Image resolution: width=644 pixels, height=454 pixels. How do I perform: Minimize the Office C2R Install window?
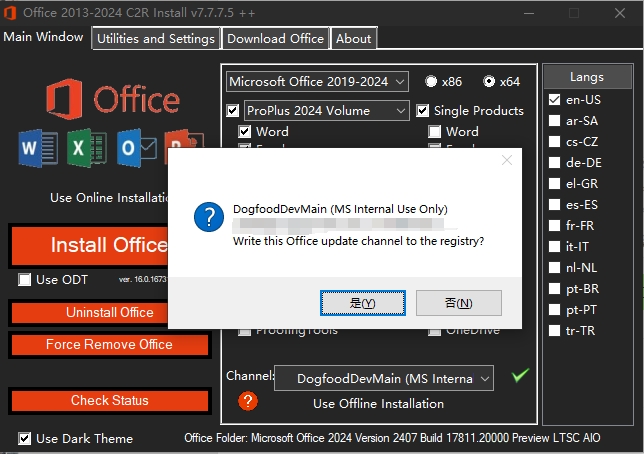[x=529, y=13]
